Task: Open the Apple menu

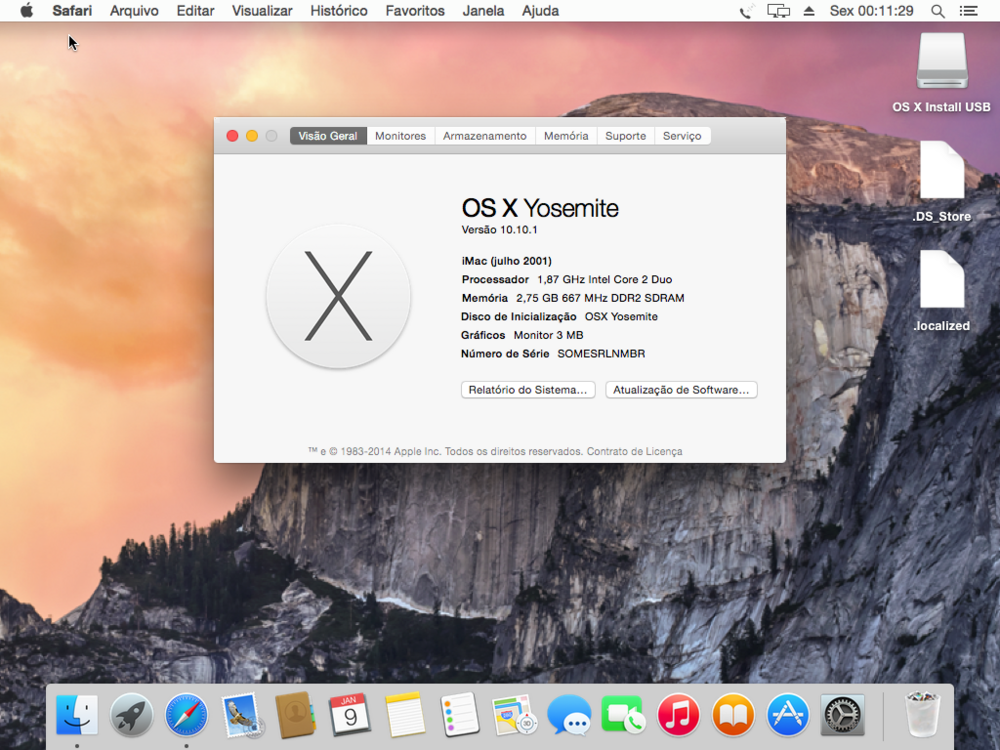Action: point(26,11)
